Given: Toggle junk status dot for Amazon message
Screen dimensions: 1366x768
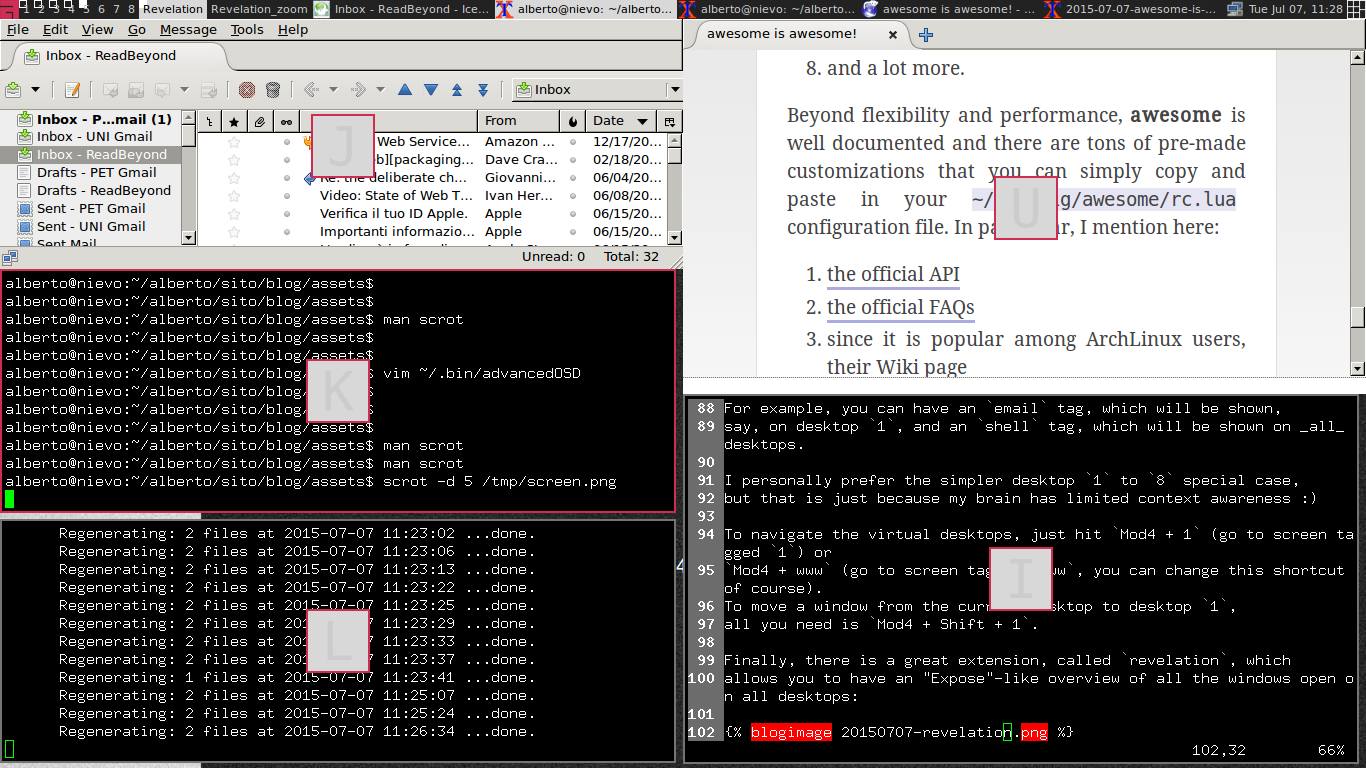Looking at the screenshot, I should (573, 142).
